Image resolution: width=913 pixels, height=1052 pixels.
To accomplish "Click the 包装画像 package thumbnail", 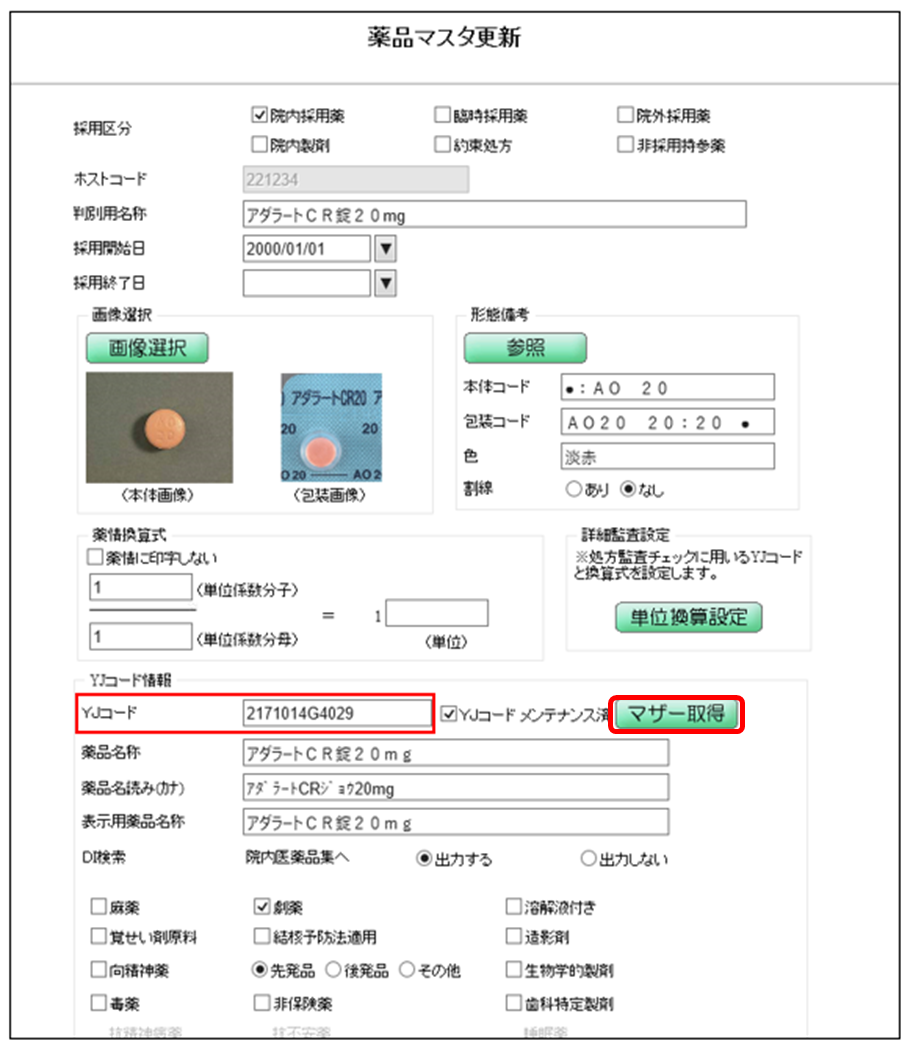I will pos(331,428).
